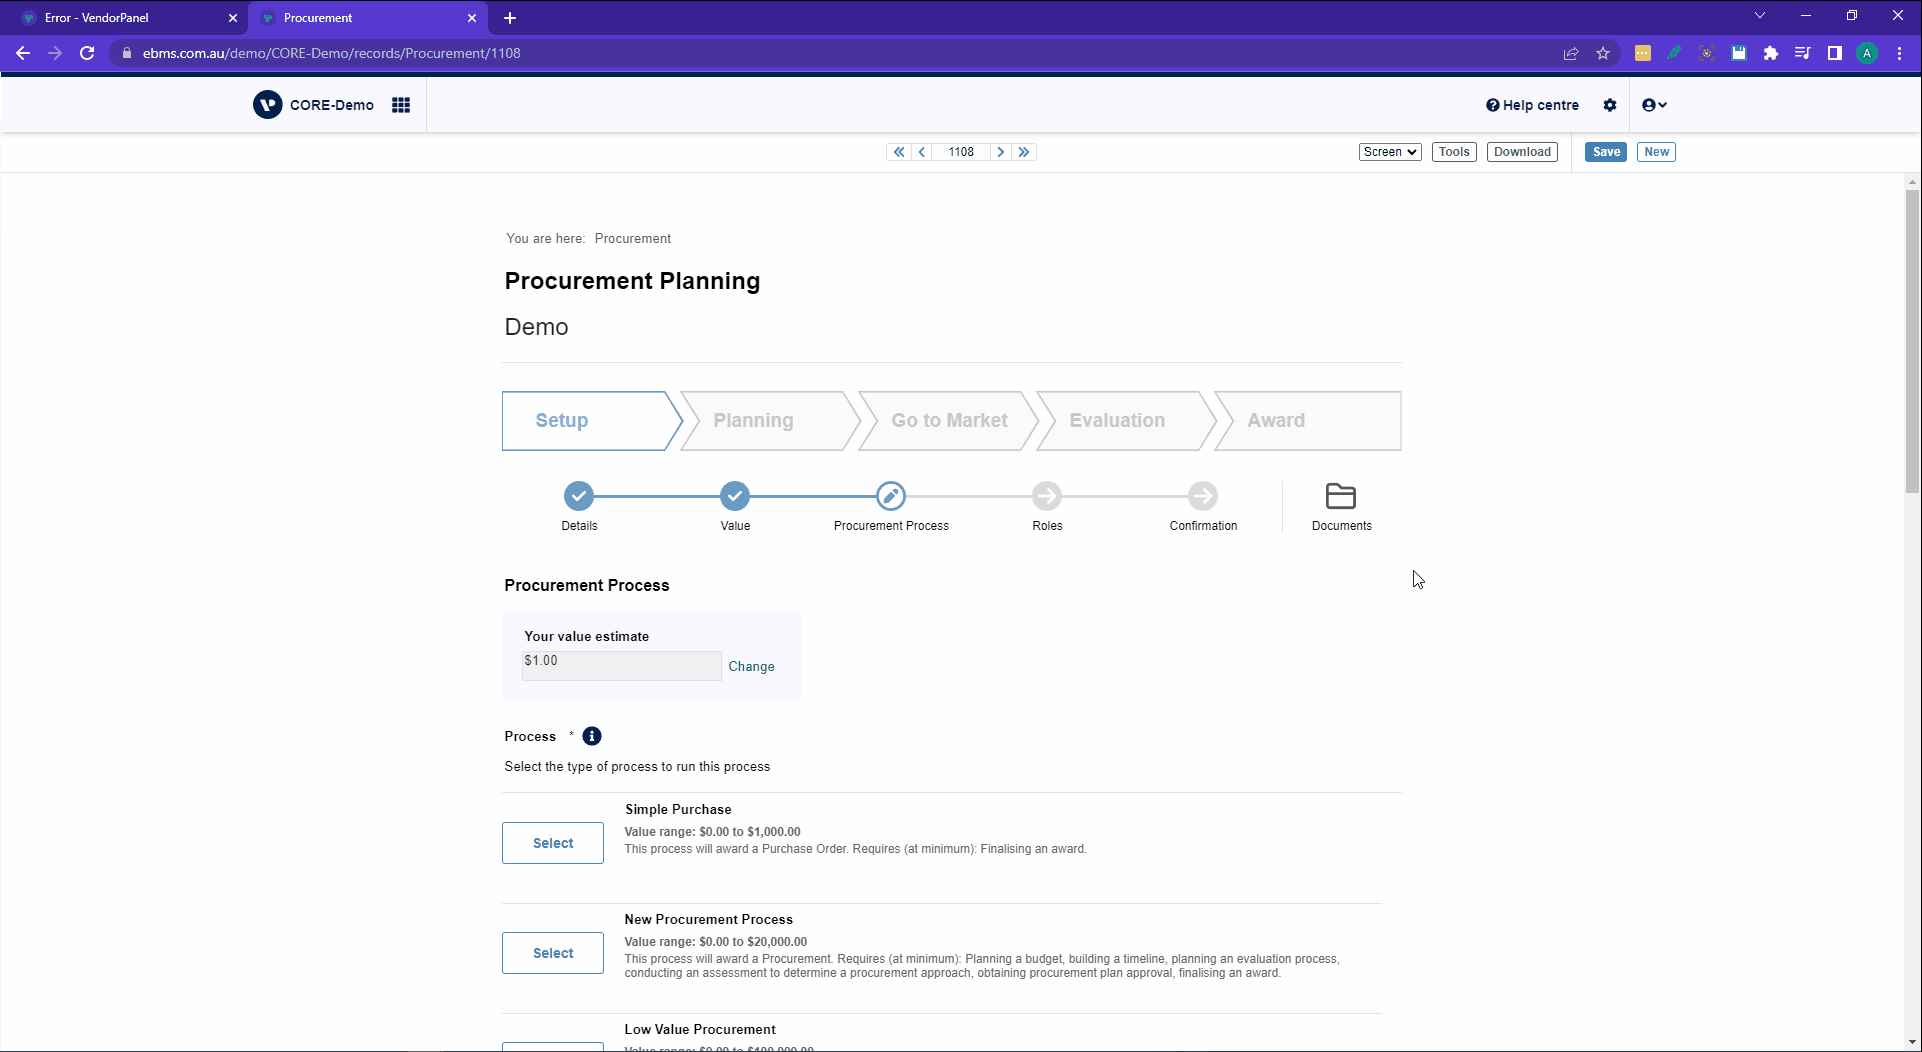This screenshot has height=1052, width=1922.
Task: Click Change link beside value estimate
Action: 751,667
